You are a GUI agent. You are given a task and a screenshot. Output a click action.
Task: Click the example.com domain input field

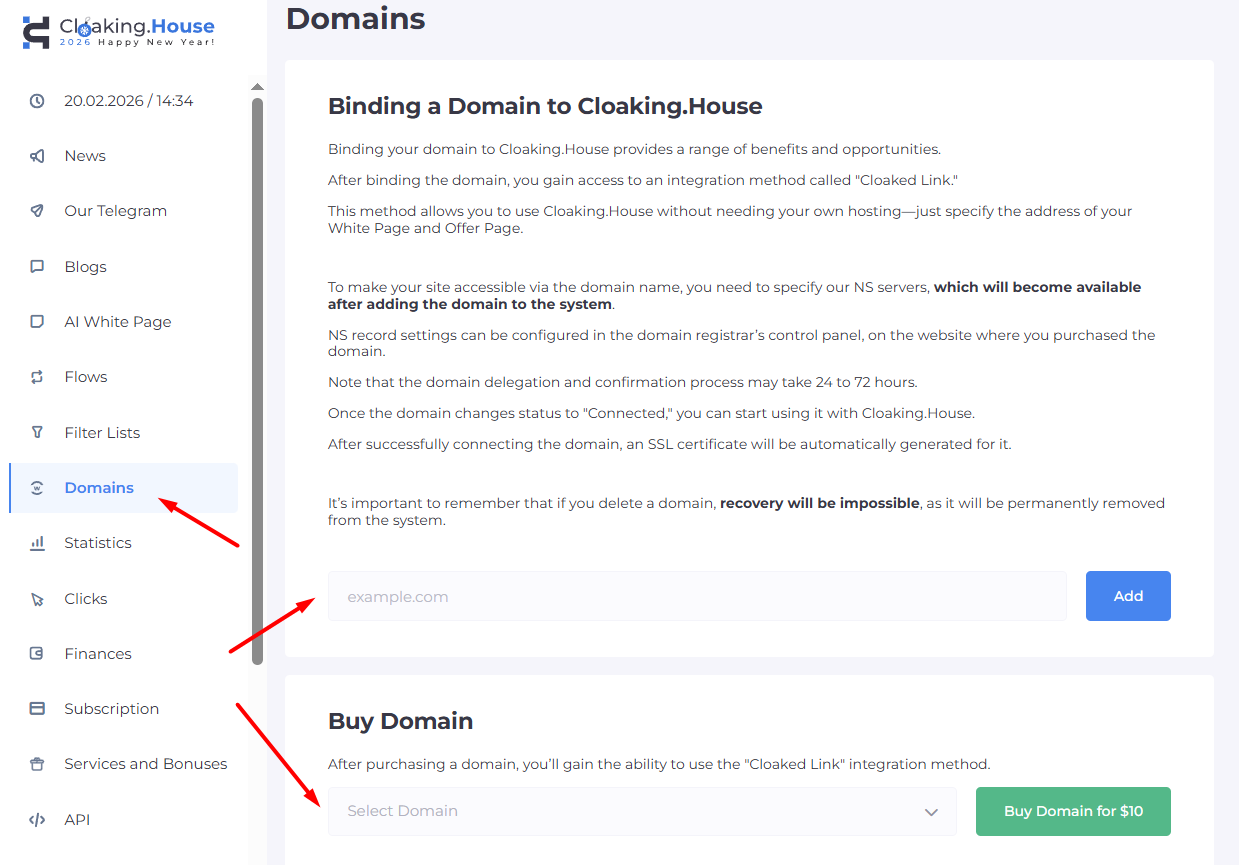[696, 597]
